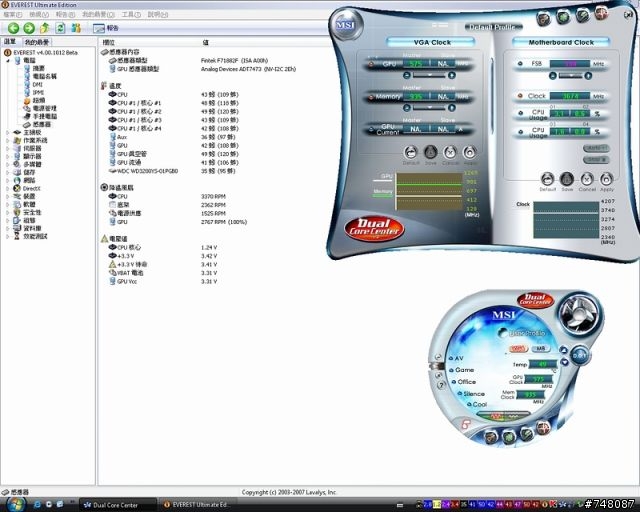The width and height of the screenshot is (640, 512).
Task: Click Motherboard Clock Save icon
Action: [567, 179]
